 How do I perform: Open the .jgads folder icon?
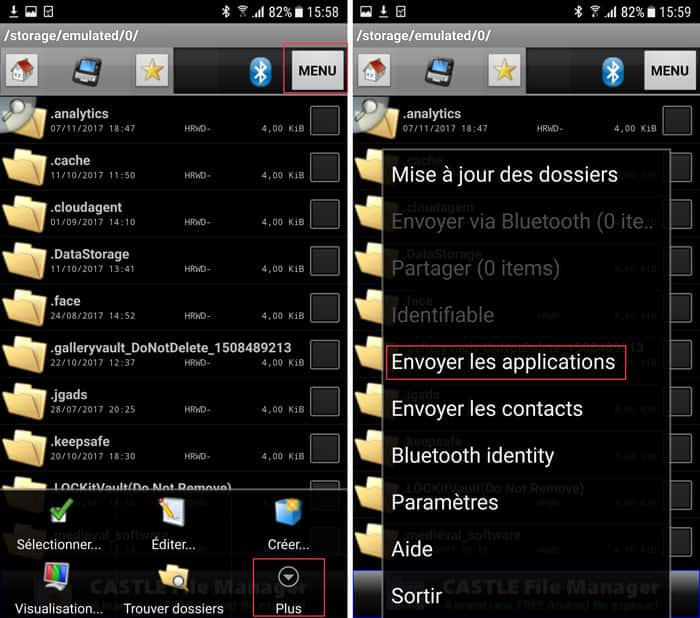25,401
